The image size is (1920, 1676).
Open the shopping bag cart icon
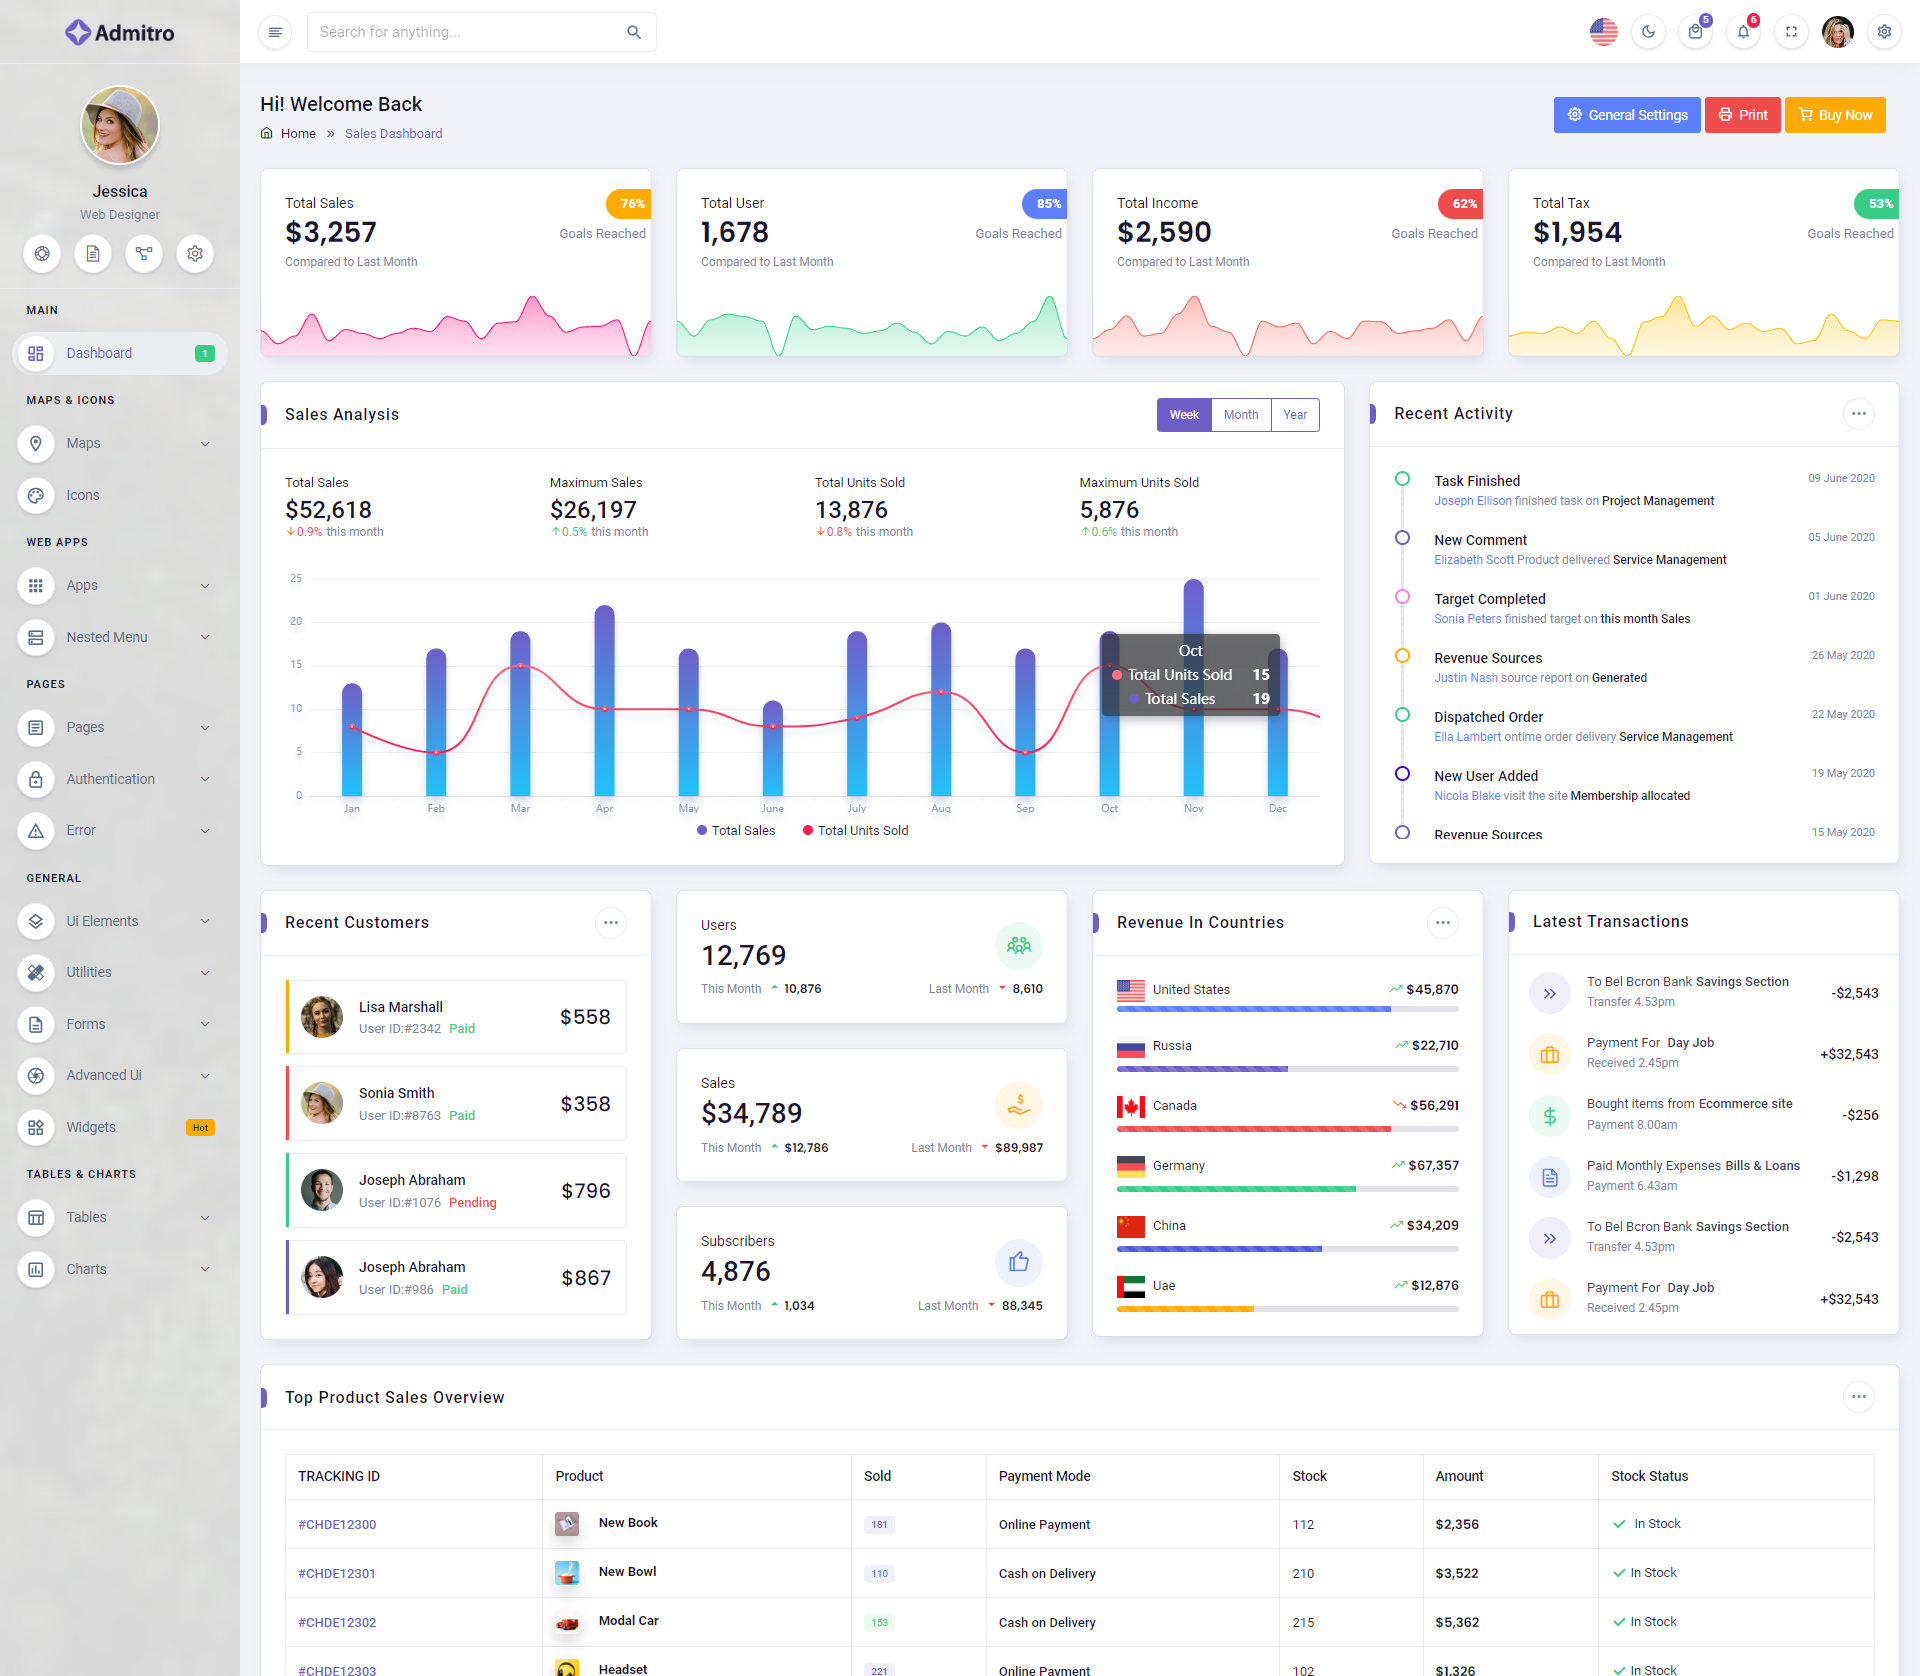(1695, 32)
